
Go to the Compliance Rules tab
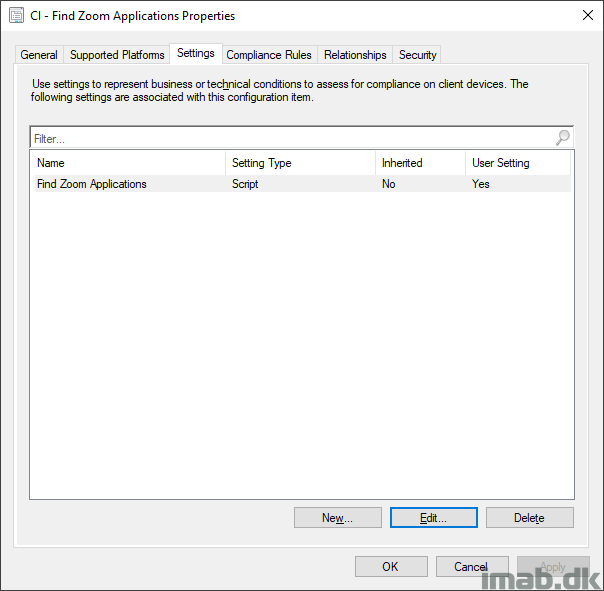pos(269,55)
